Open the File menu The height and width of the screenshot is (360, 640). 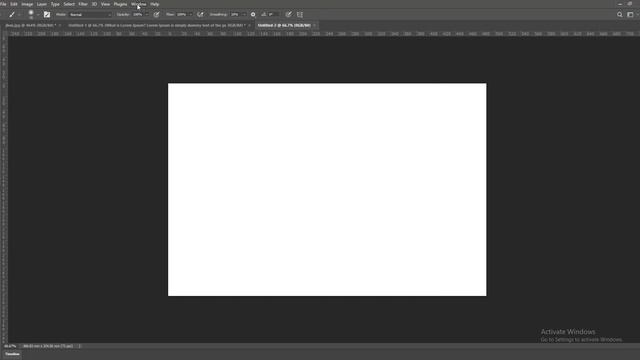3,4
